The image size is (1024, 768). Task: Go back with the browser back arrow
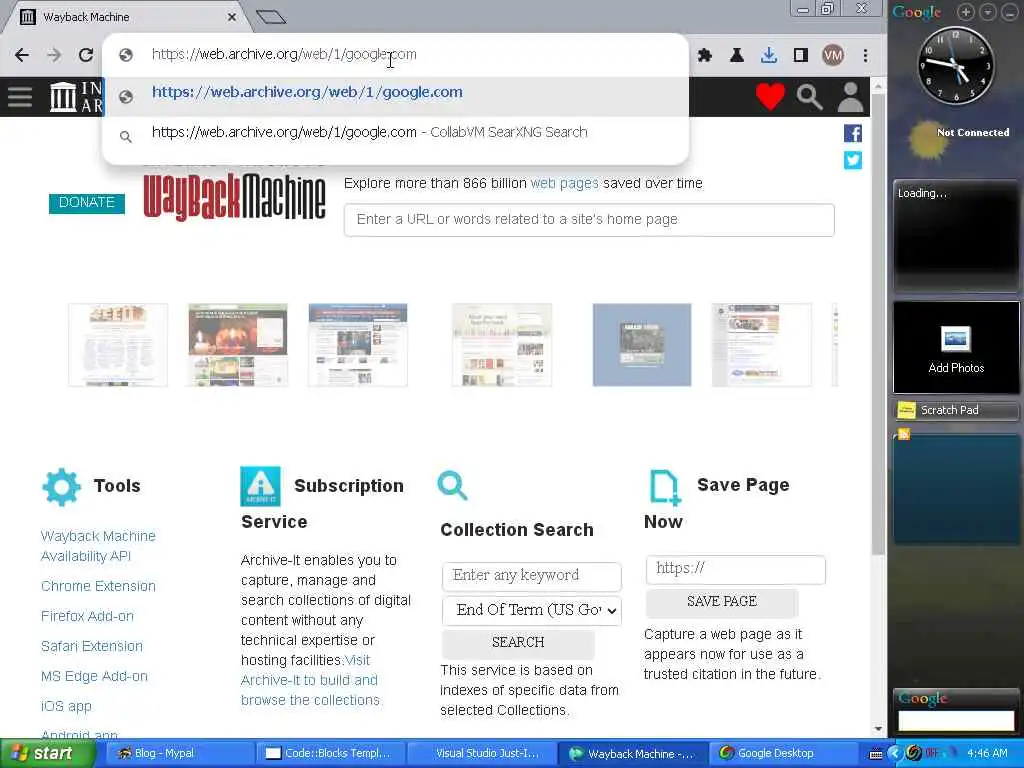pyautogui.click(x=22, y=55)
